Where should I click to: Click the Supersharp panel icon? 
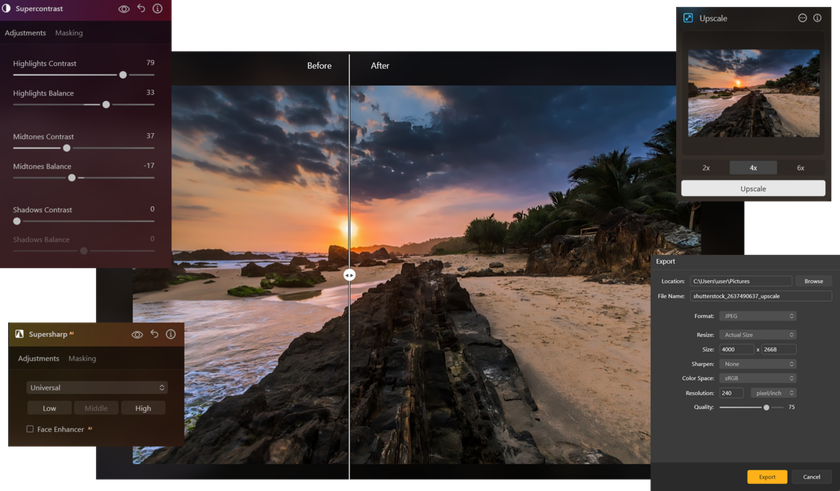tap(19, 334)
